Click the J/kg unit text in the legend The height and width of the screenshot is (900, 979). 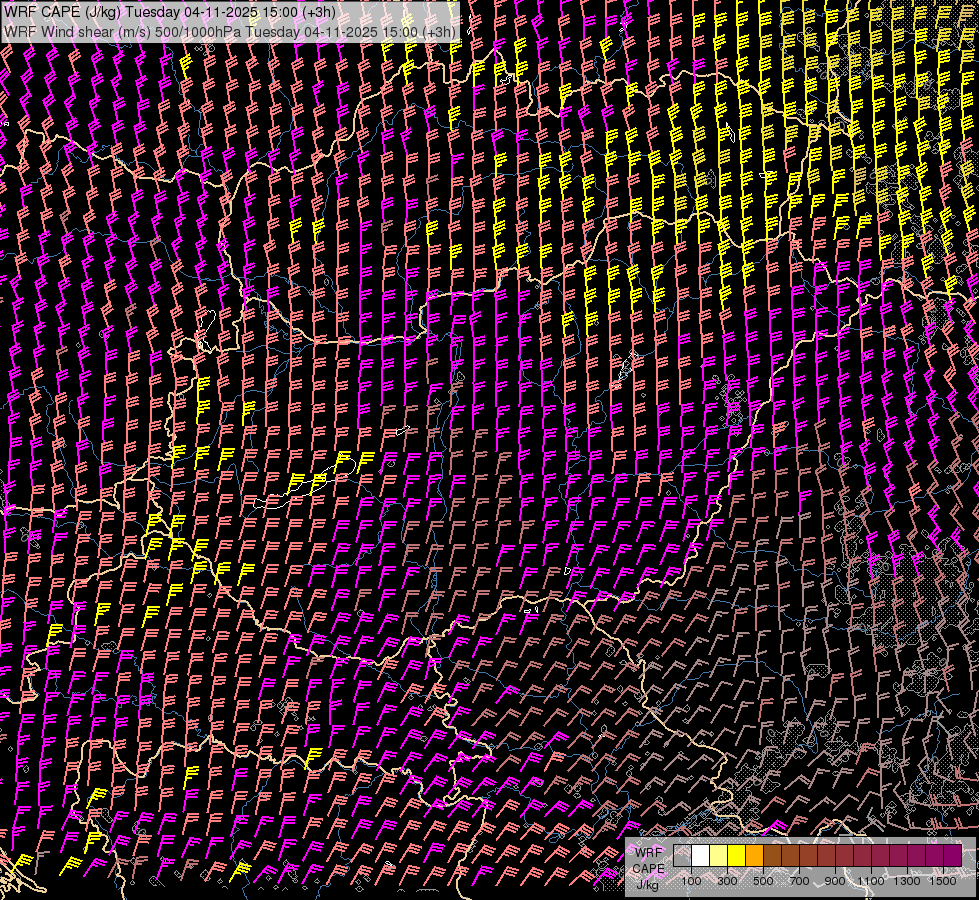tap(648, 884)
